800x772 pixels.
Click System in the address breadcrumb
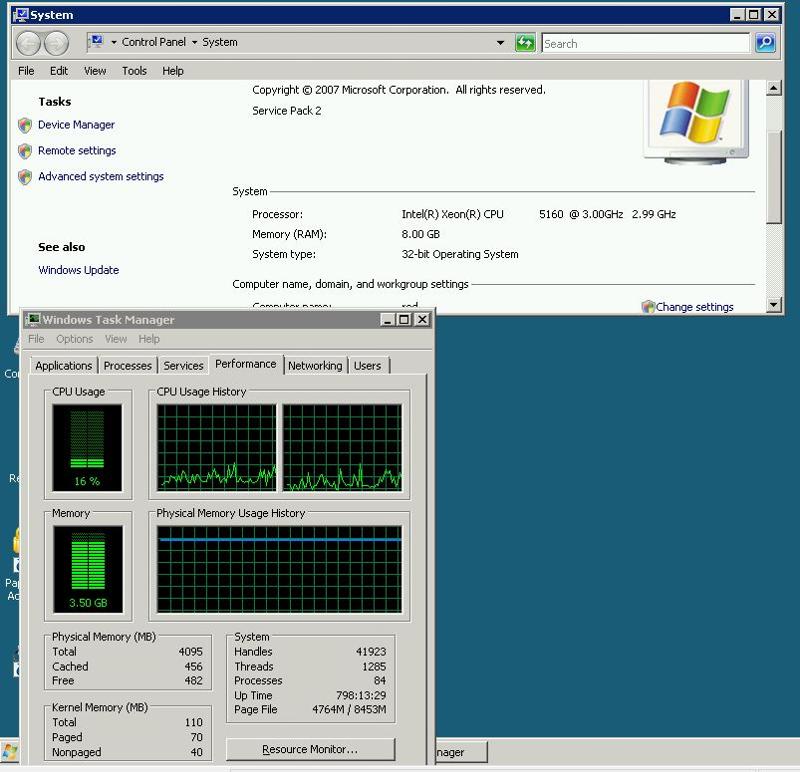tap(220, 42)
